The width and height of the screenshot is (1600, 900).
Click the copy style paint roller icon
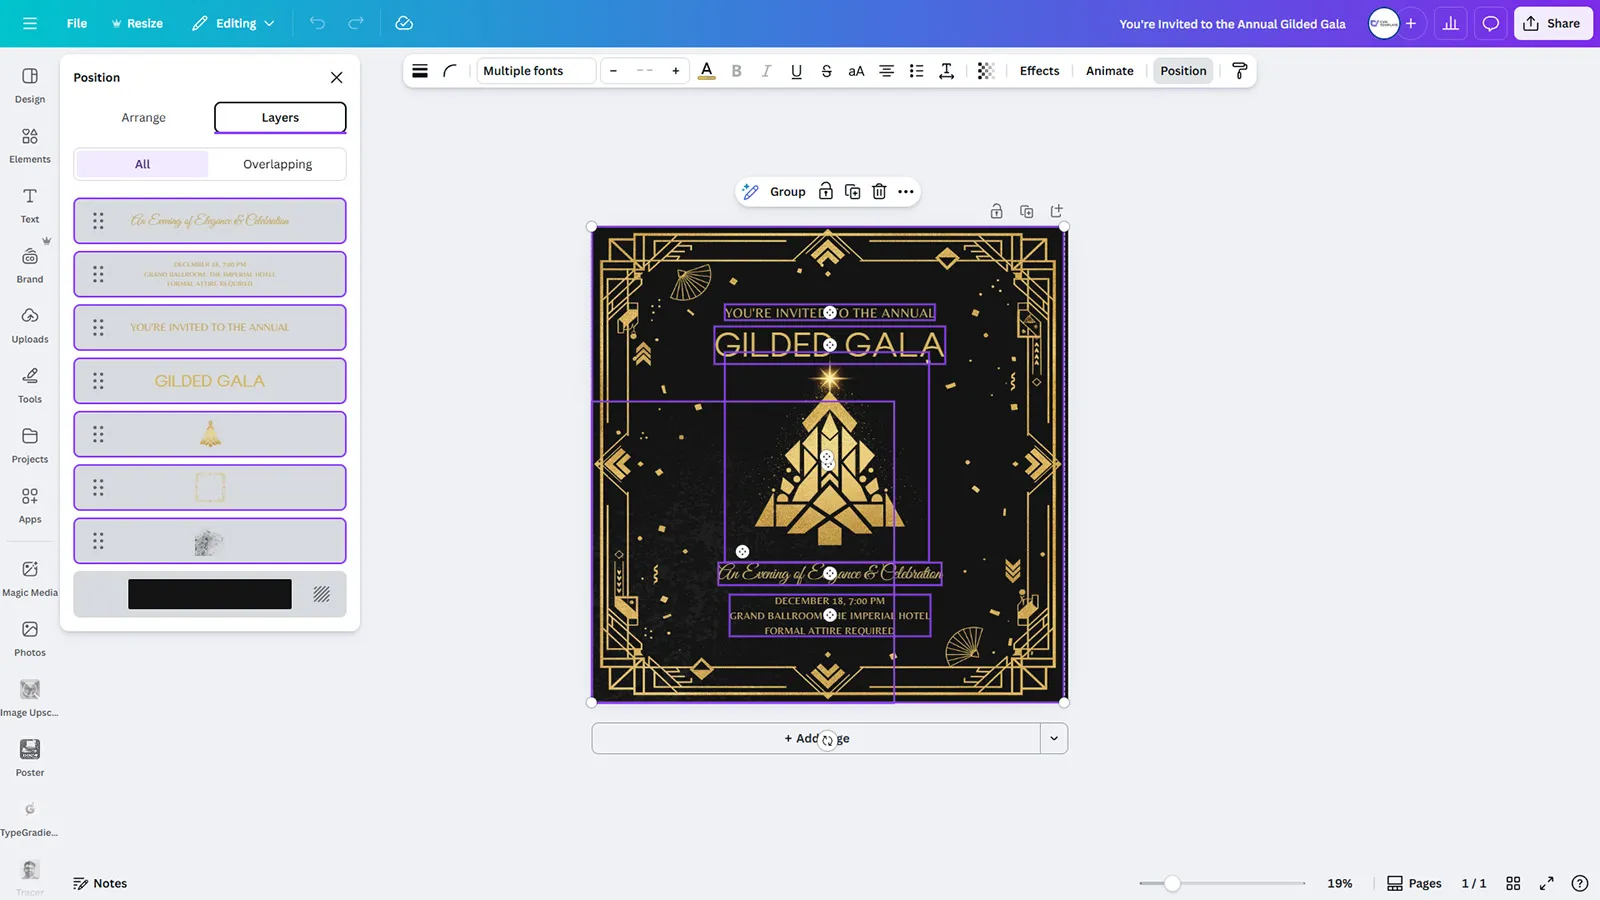(x=1239, y=71)
